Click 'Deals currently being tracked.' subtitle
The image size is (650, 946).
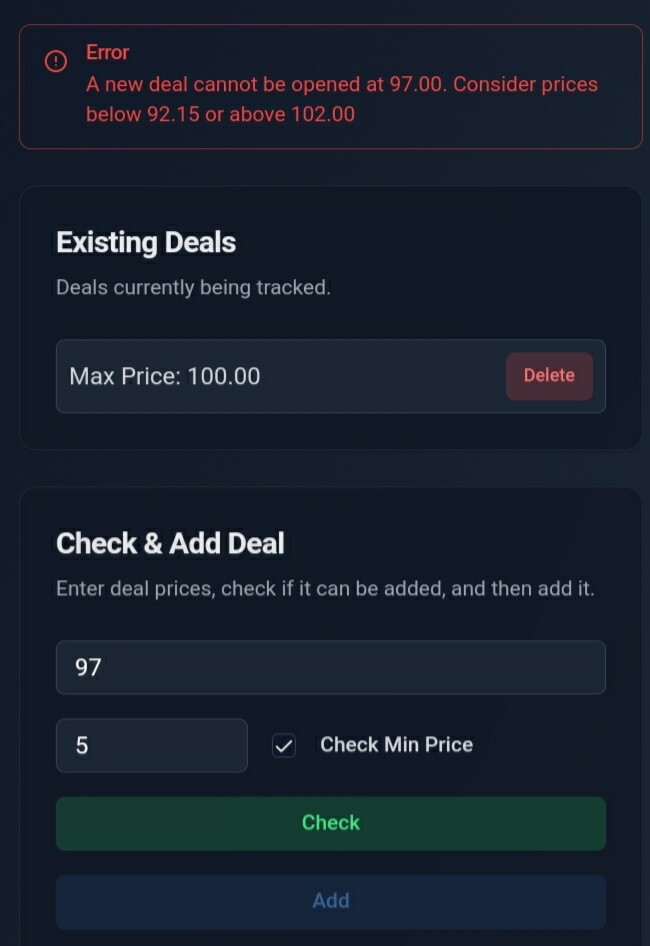coord(193,288)
